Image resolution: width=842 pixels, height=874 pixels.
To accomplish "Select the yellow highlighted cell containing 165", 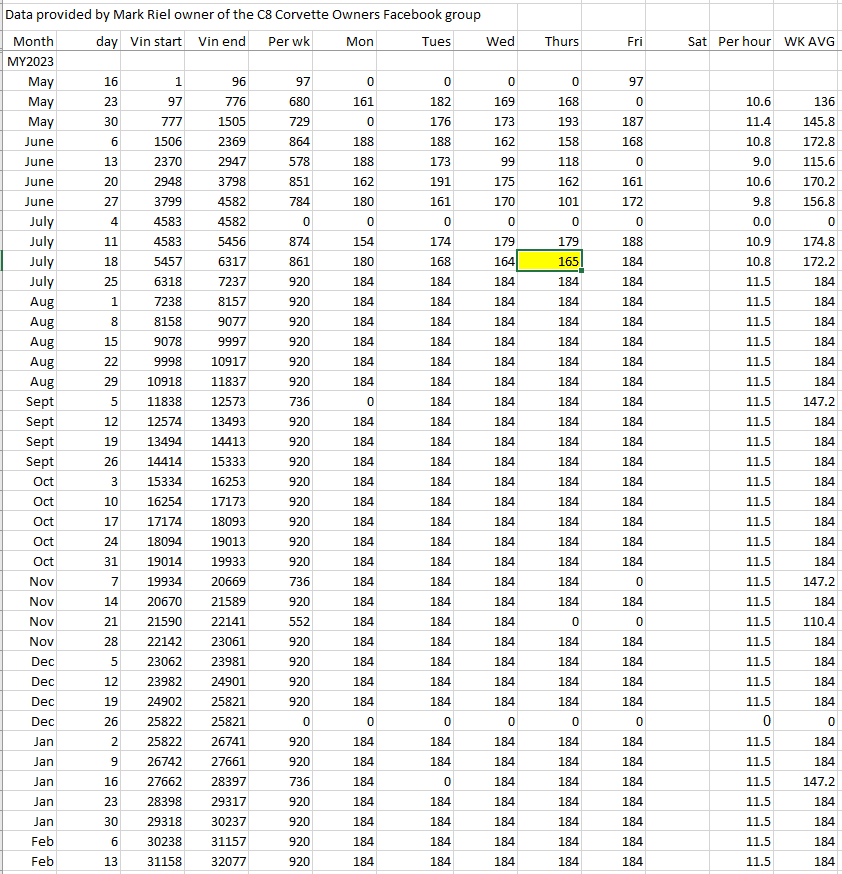I will coord(549,261).
